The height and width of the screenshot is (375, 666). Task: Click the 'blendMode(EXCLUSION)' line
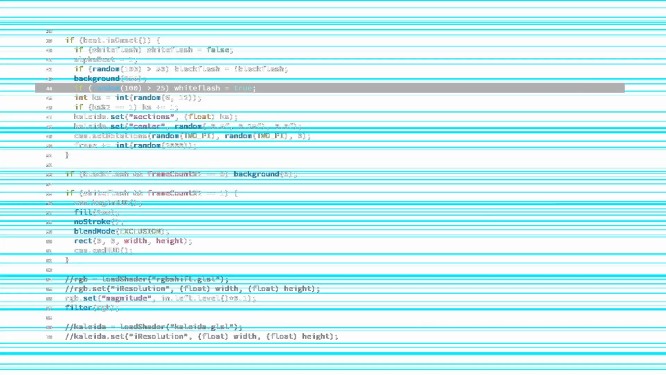click(121, 231)
